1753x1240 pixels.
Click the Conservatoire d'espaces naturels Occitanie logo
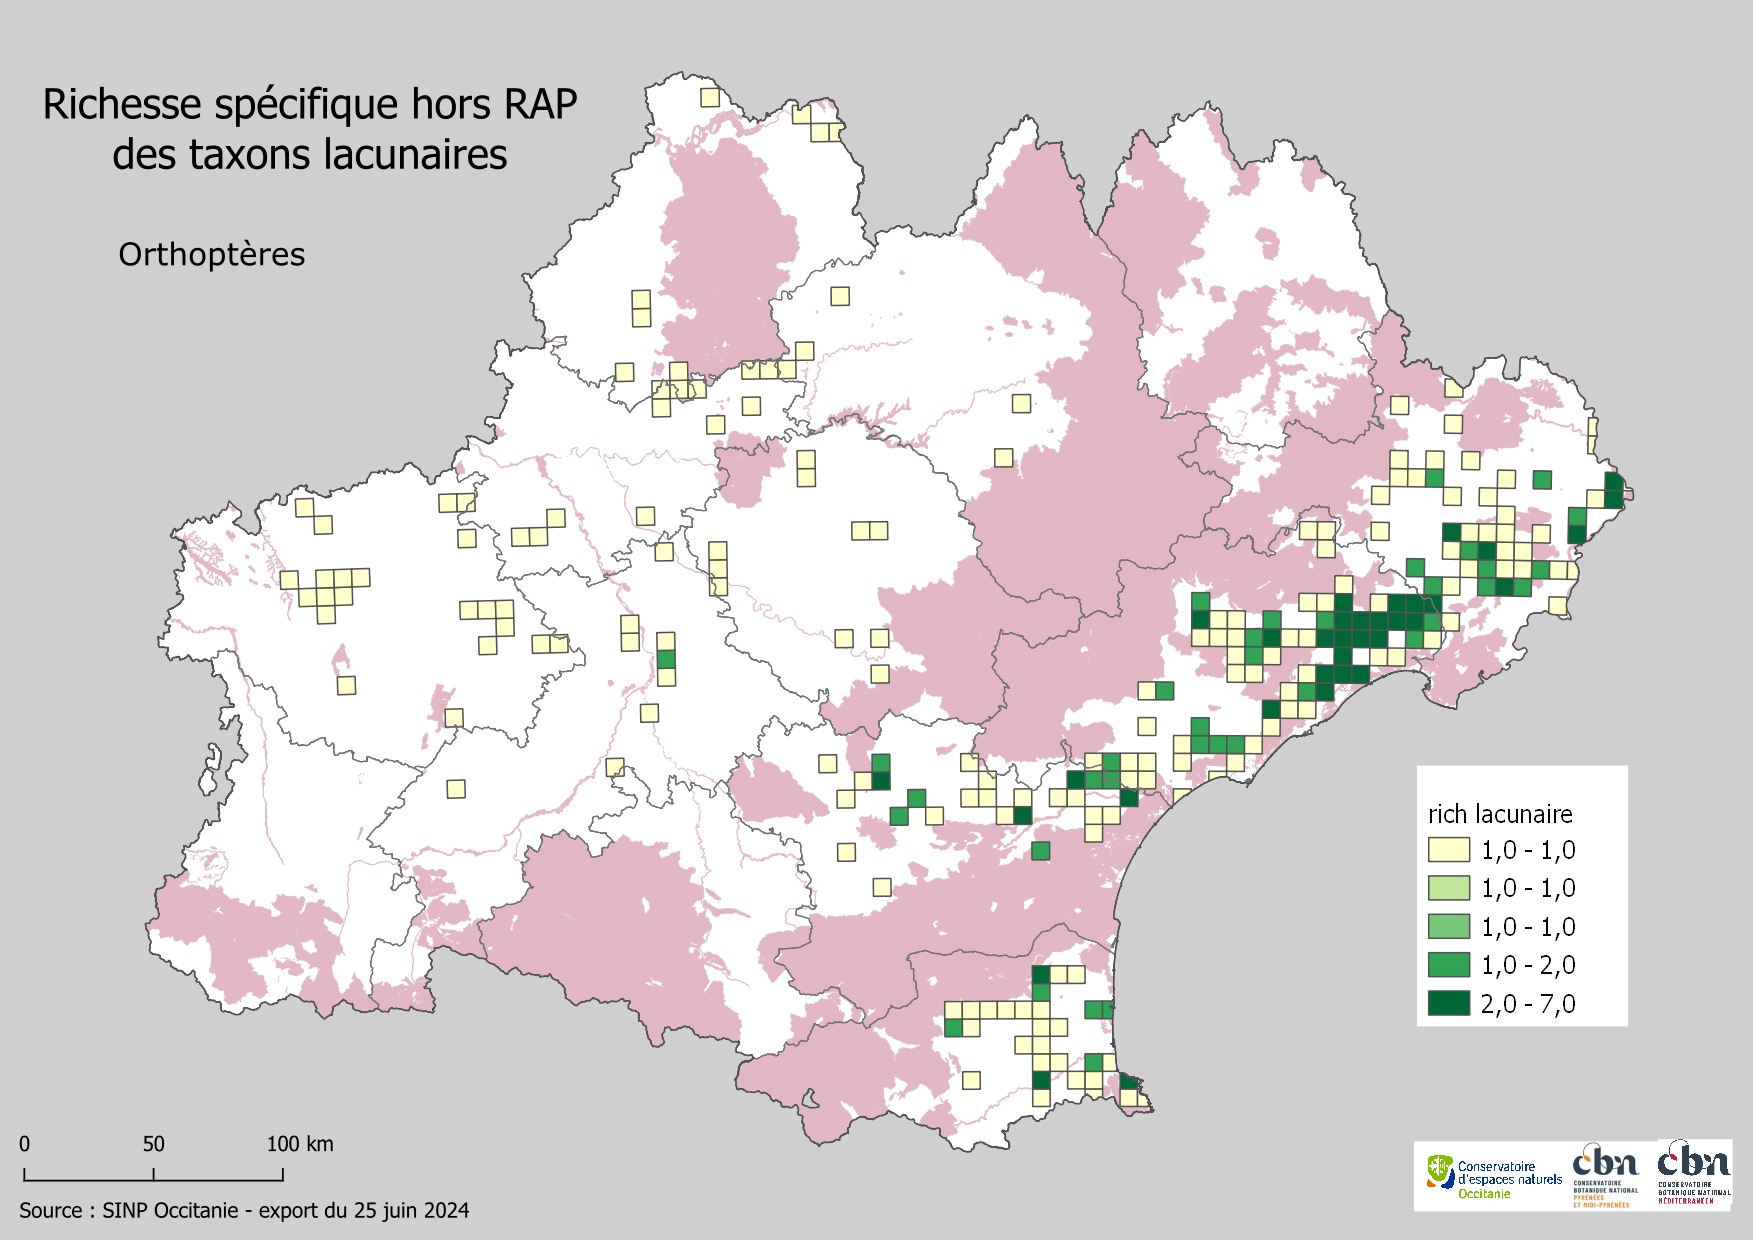(x=1494, y=1177)
